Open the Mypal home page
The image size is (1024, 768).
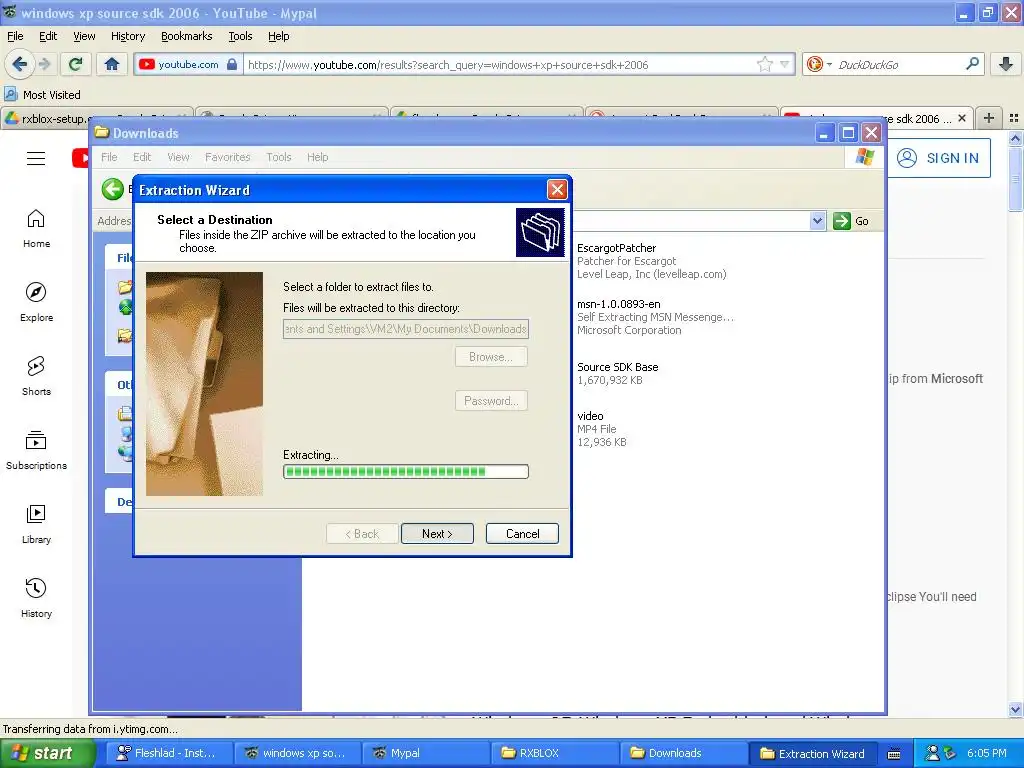click(x=112, y=64)
